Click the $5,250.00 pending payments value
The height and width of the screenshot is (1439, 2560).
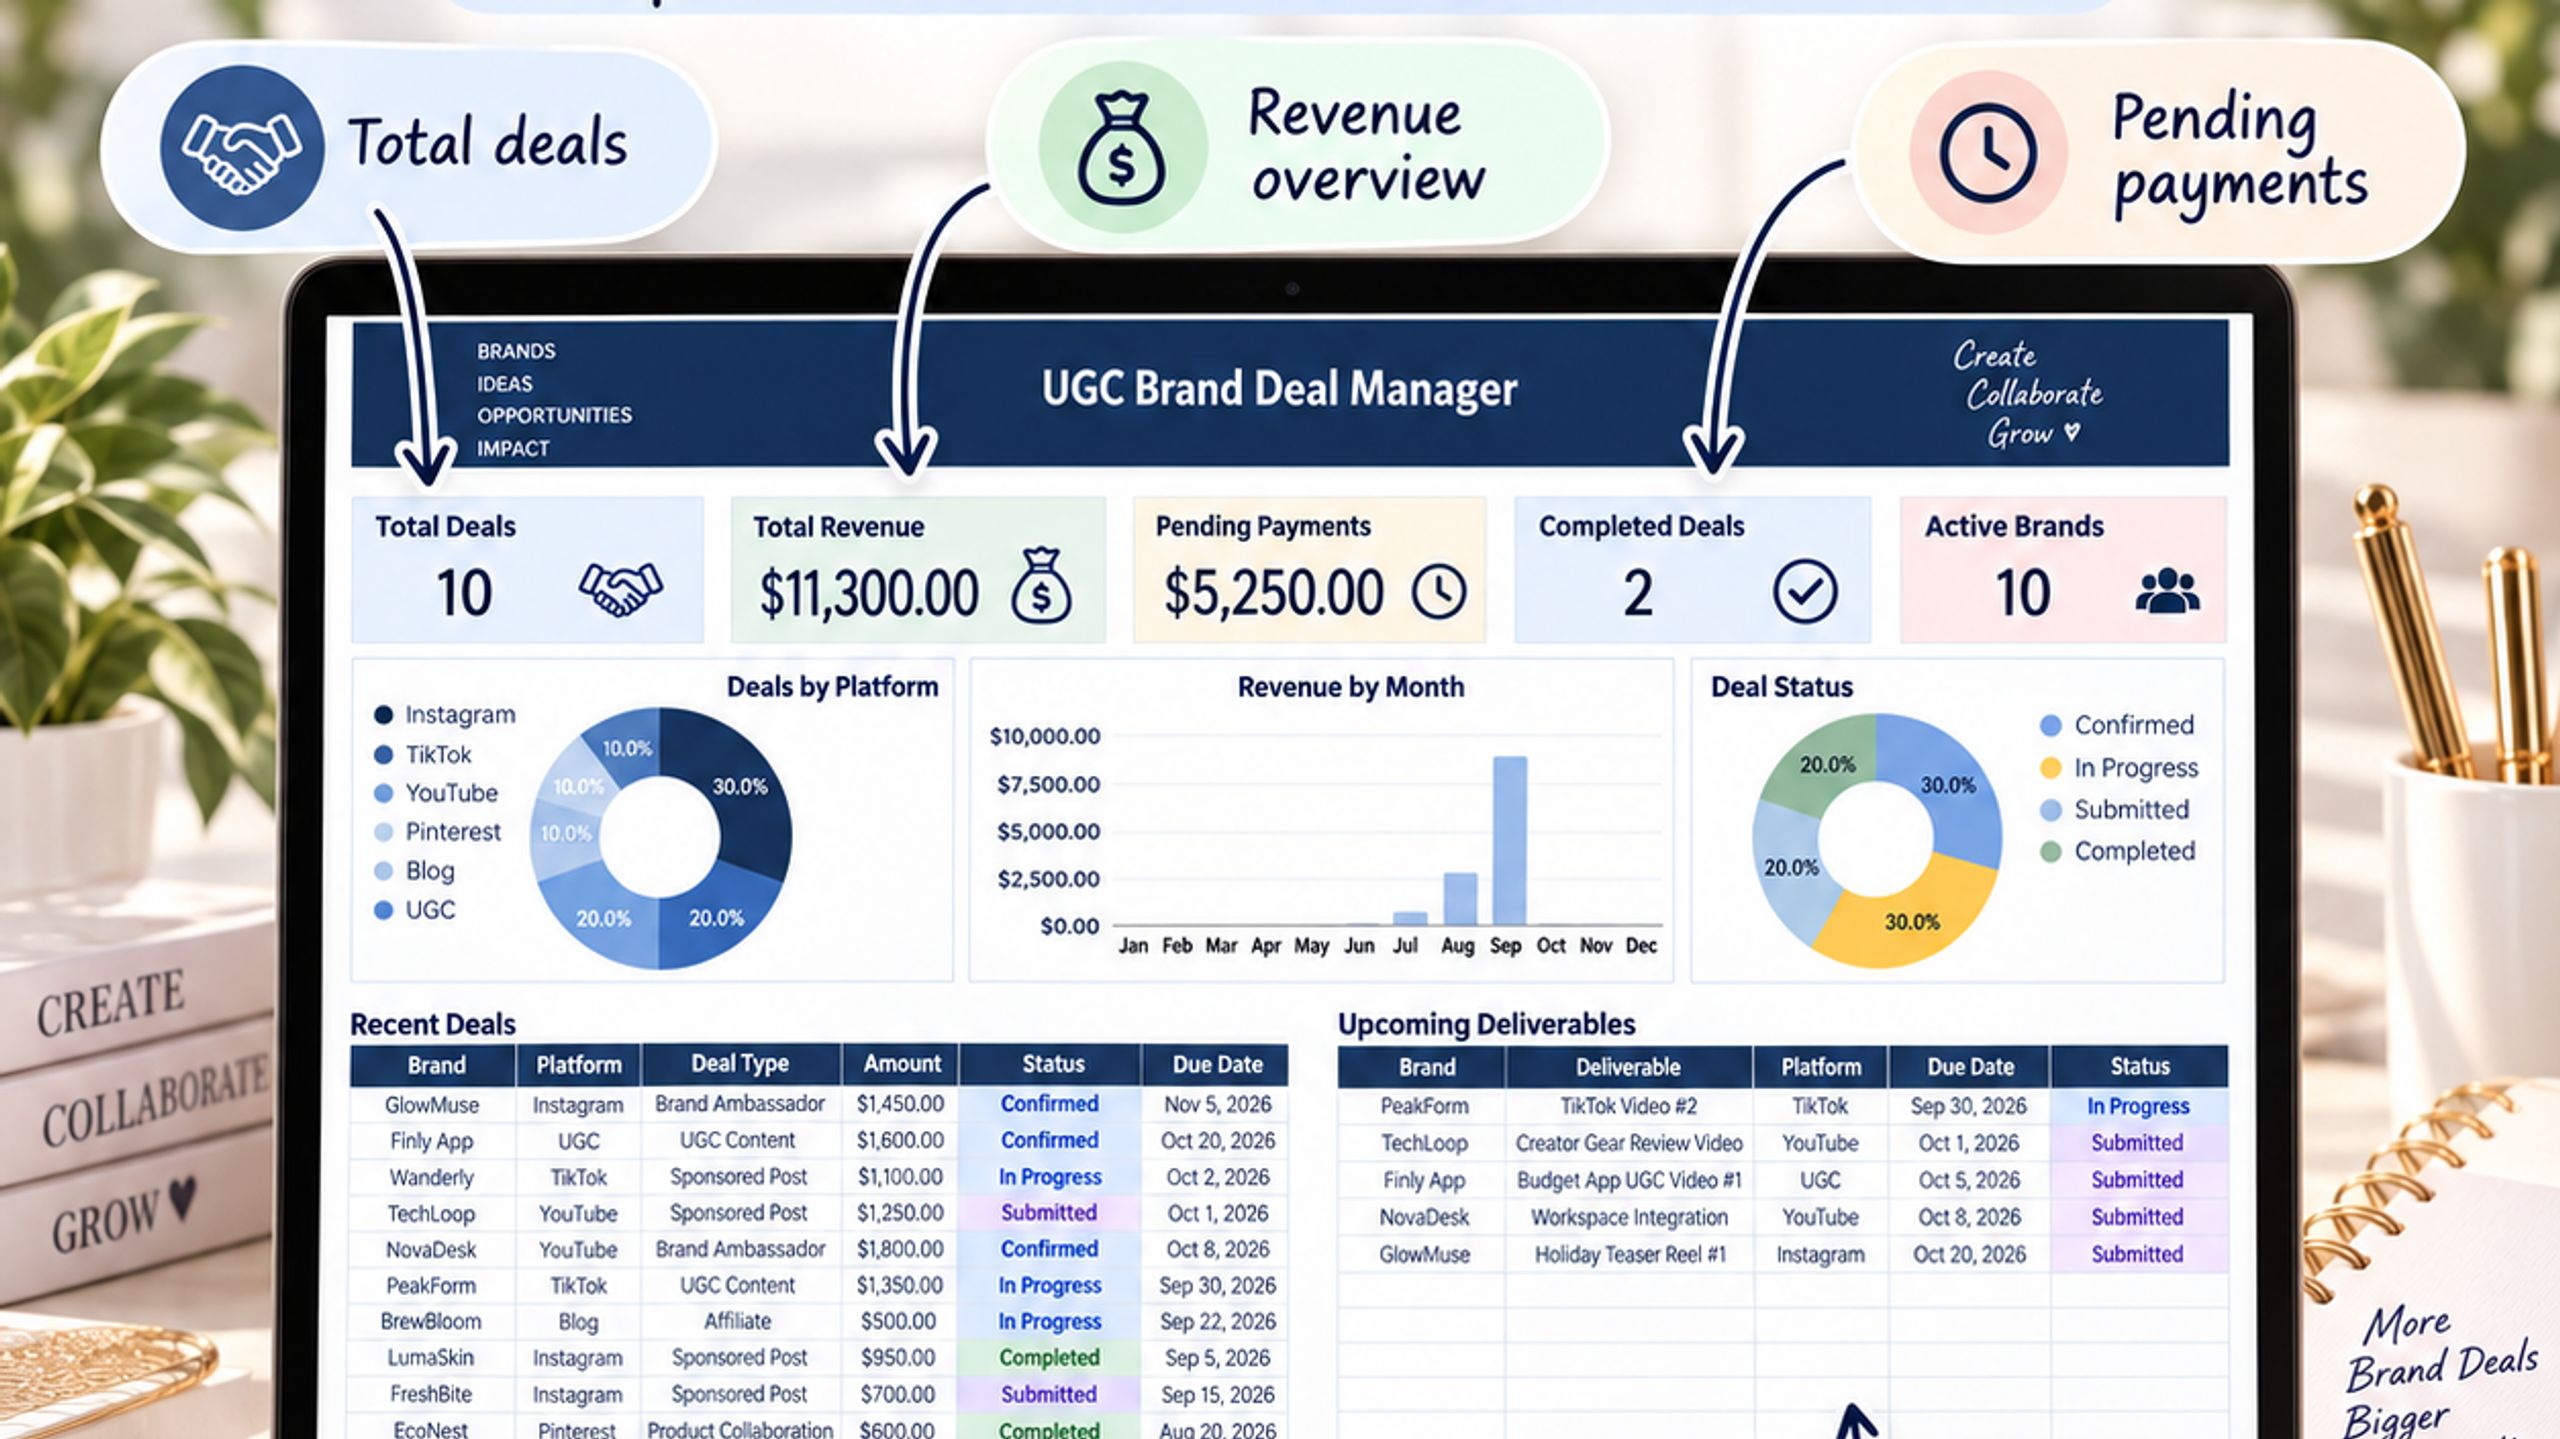(x=1273, y=592)
